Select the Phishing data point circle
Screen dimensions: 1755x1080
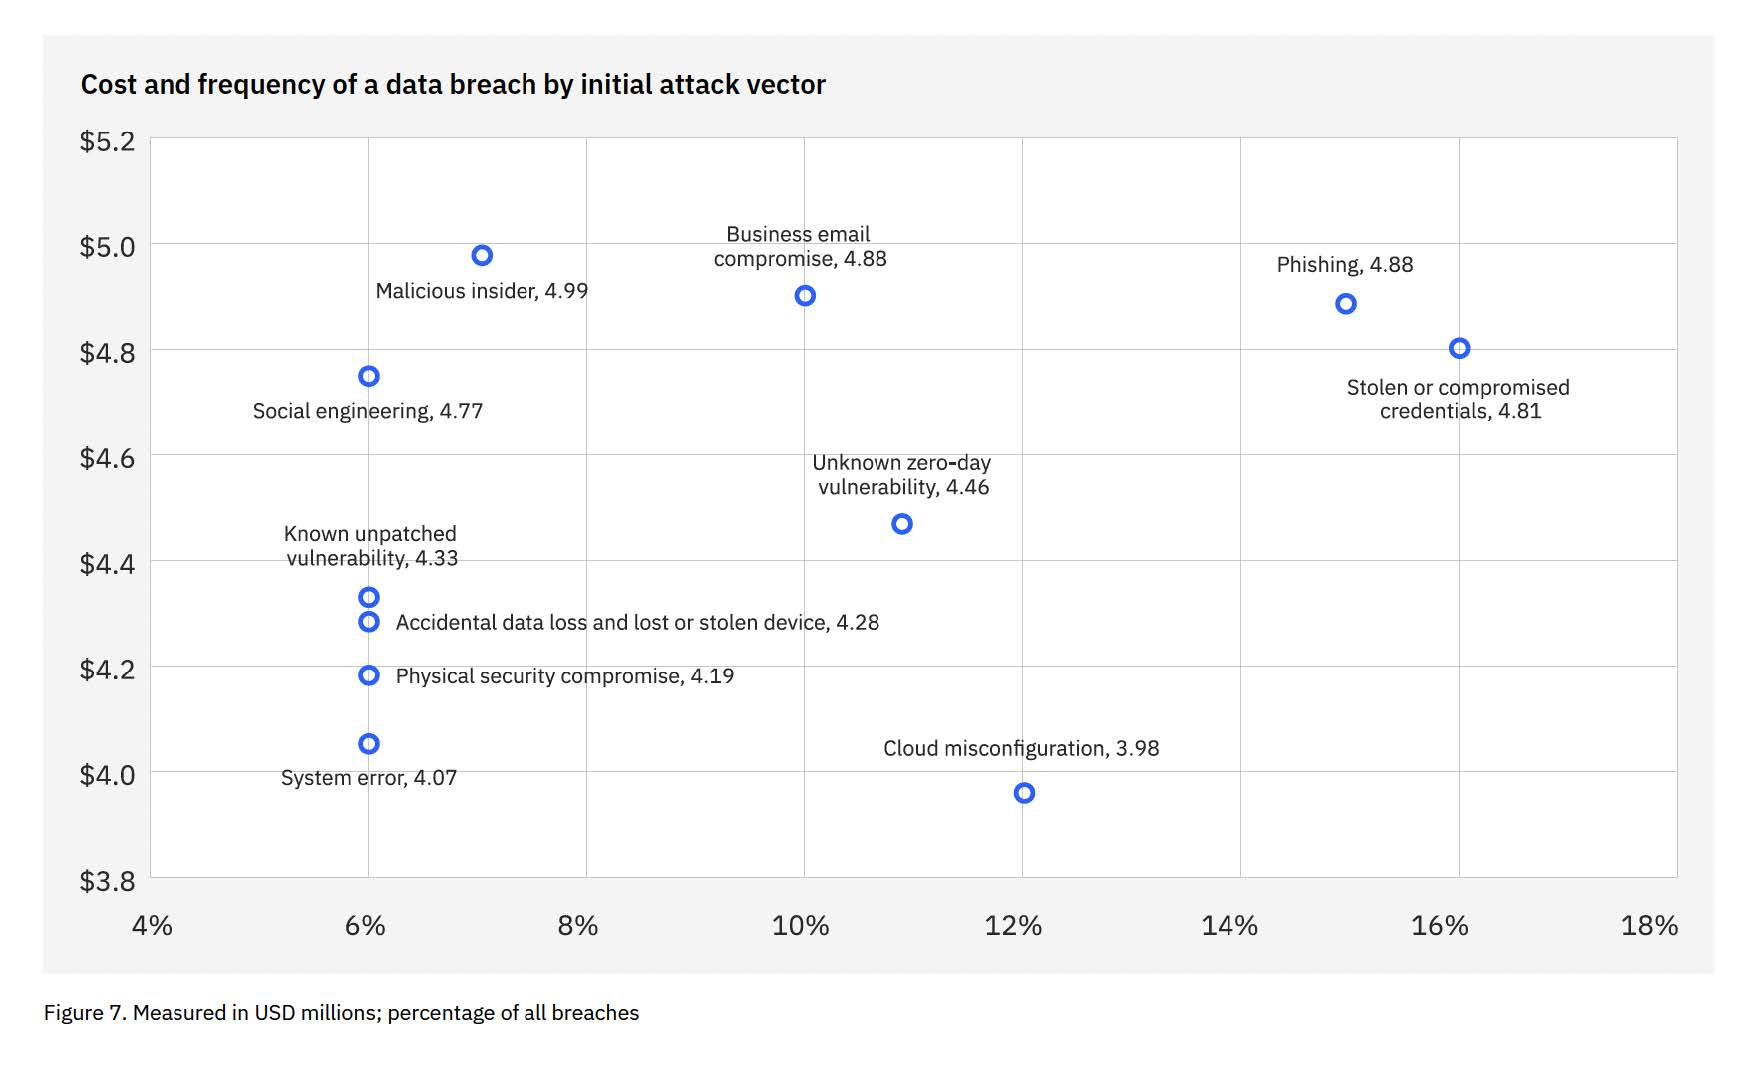tap(1346, 304)
